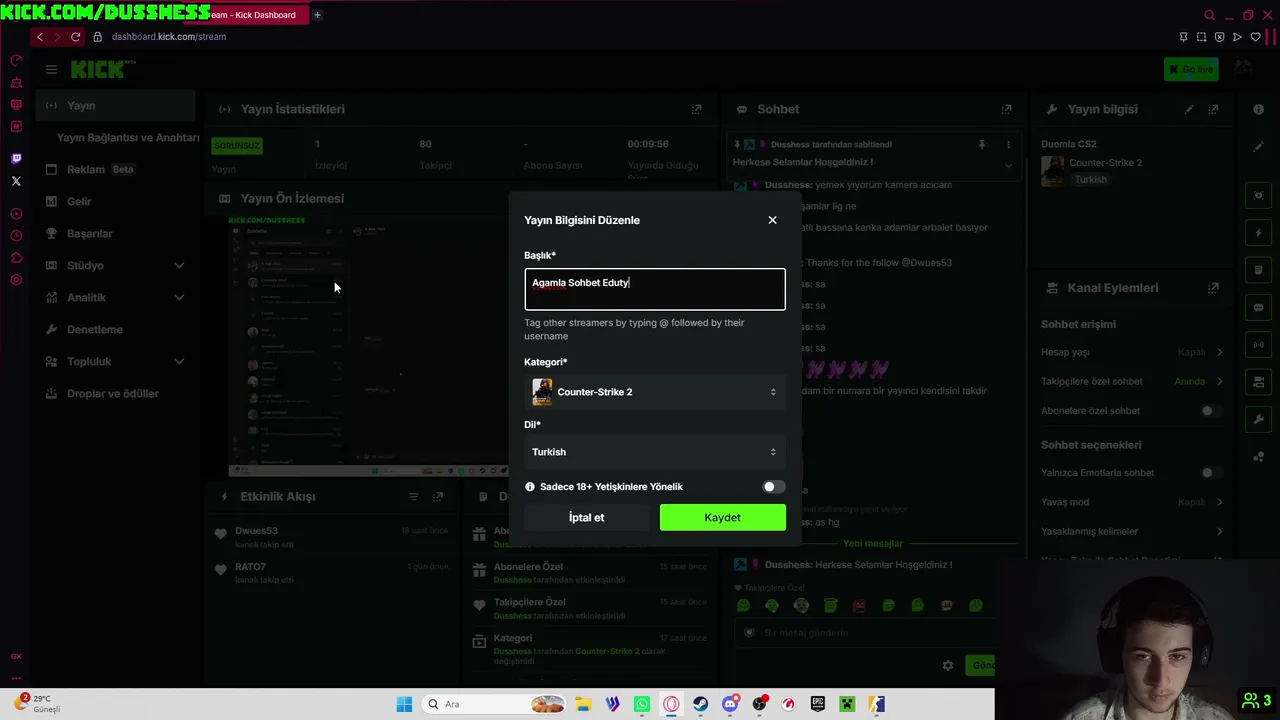
Task: Open Takipçilere özel sohbet setting
Action: coord(1131,381)
